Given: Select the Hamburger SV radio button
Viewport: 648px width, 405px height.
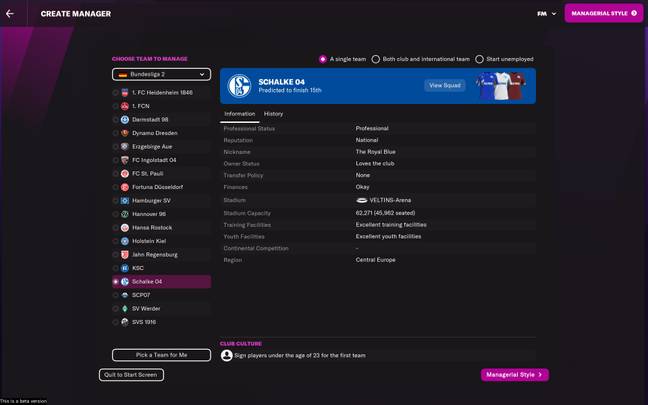Looking at the screenshot, I should (116, 201).
